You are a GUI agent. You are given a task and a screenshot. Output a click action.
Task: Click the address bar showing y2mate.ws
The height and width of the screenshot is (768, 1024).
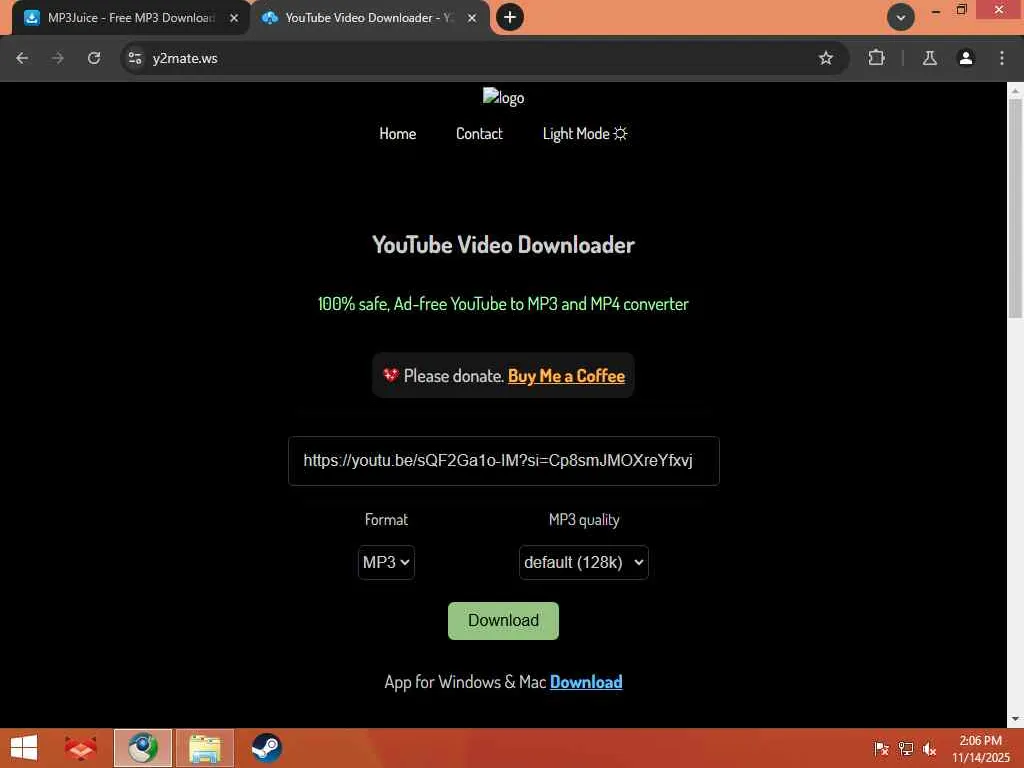click(483, 58)
